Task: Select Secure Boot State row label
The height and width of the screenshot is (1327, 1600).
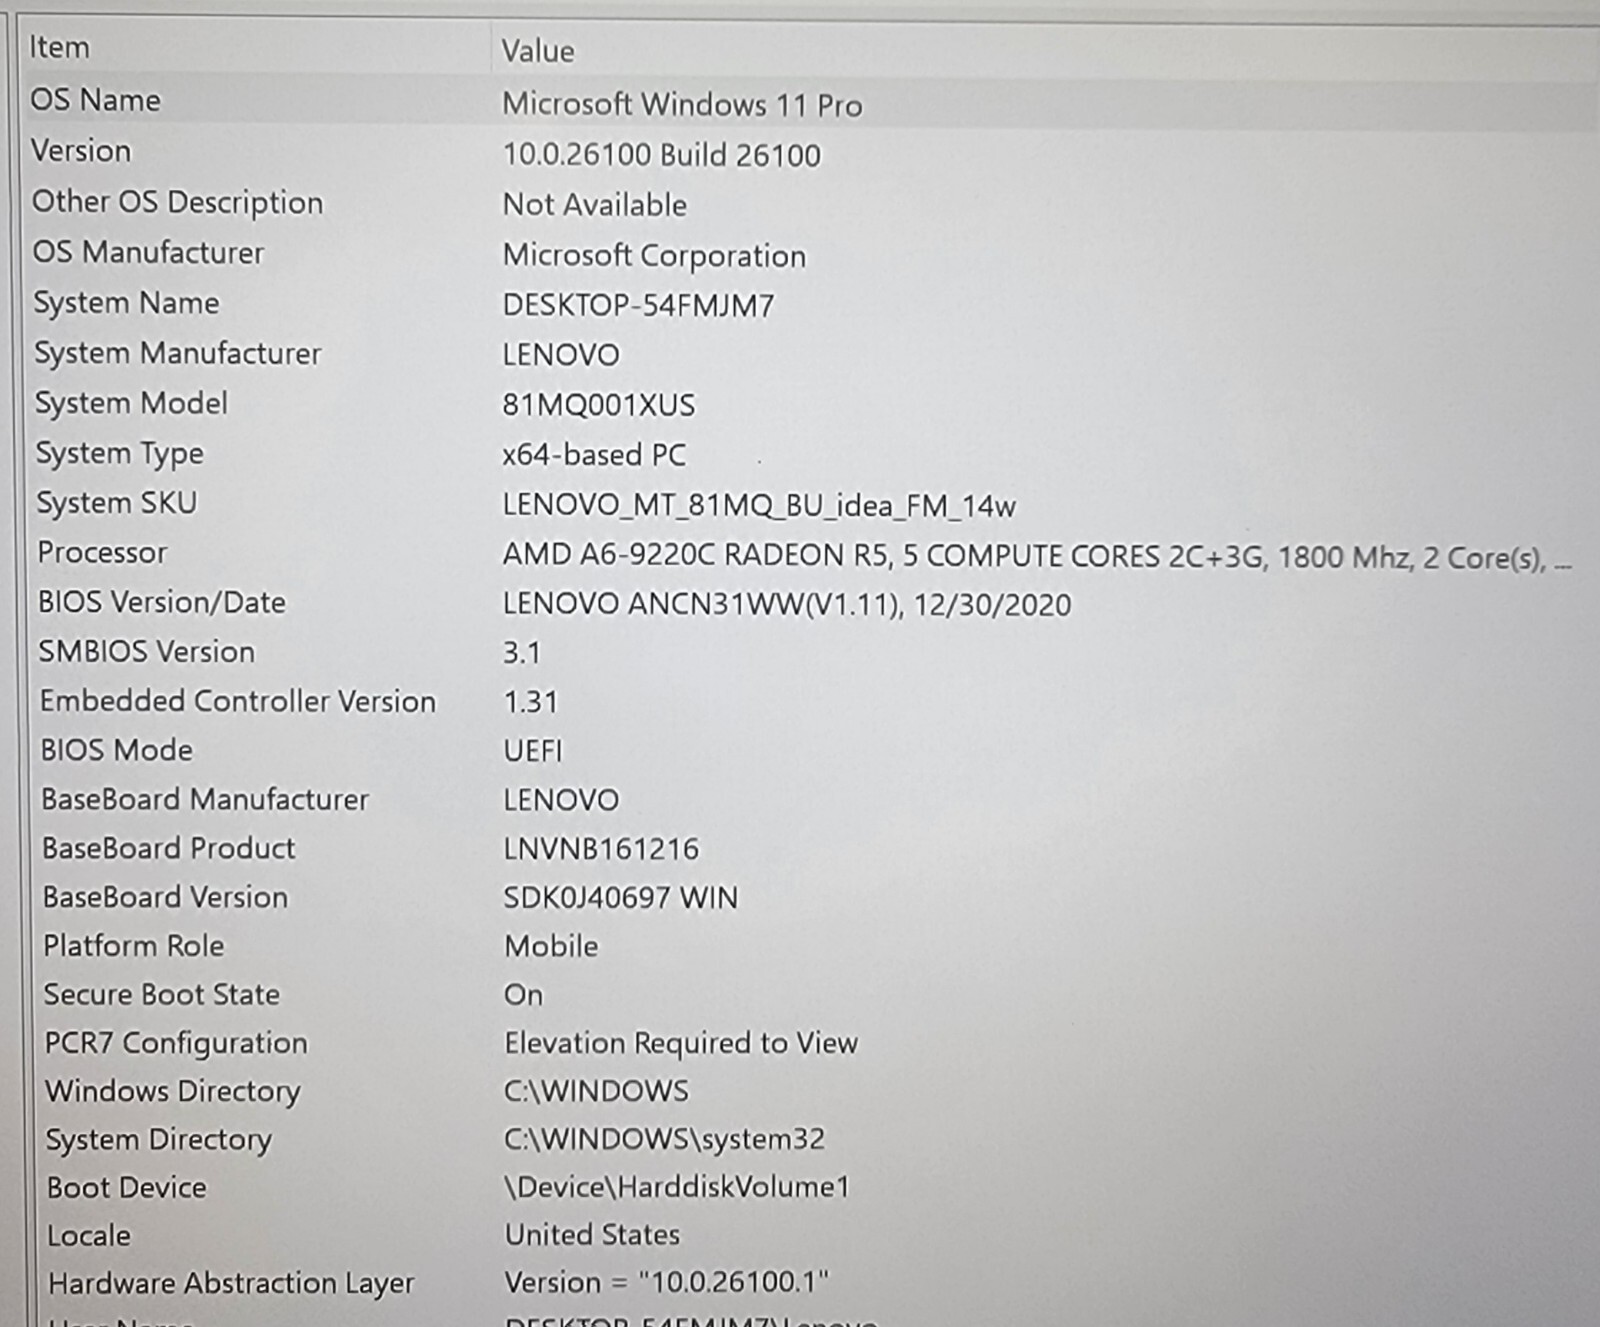Action: click(x=162, y=994)
